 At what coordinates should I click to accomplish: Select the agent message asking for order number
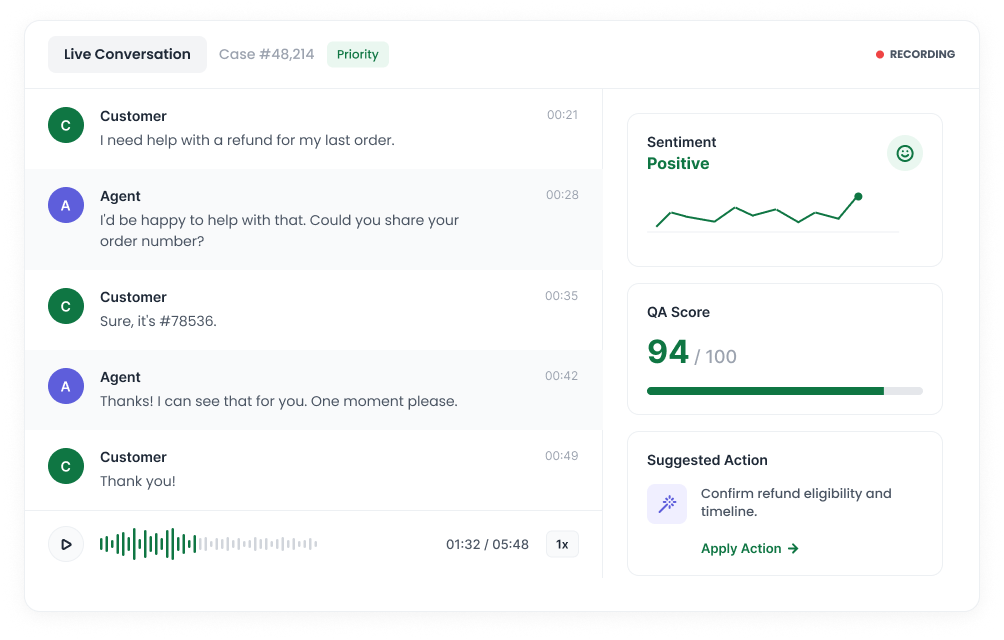279,230
